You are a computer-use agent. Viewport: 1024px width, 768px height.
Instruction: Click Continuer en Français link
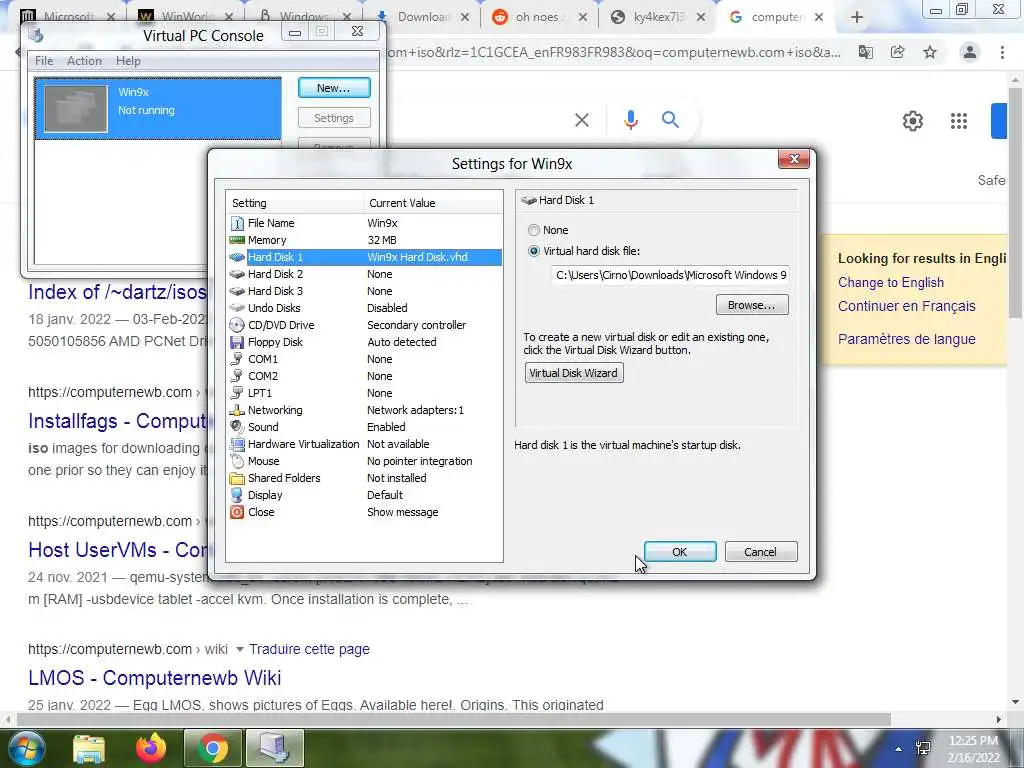click(x=906, y=306)
